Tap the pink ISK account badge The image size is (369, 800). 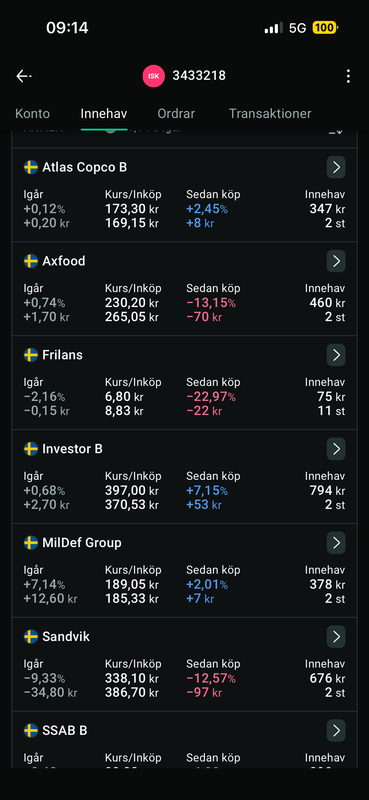point(154,77)
